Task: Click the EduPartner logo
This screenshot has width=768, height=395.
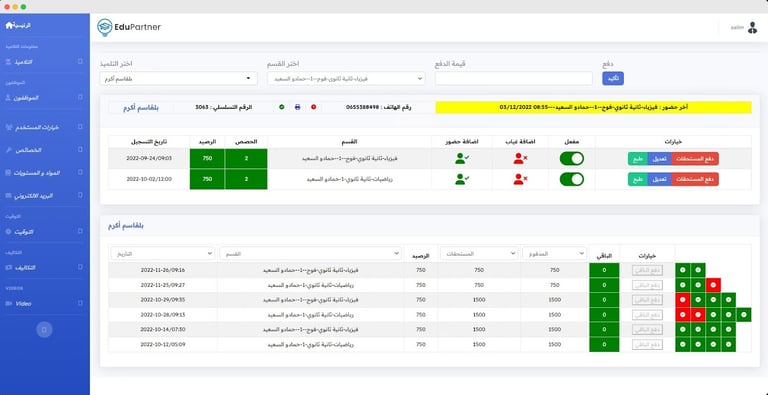Action: (129, 27)
